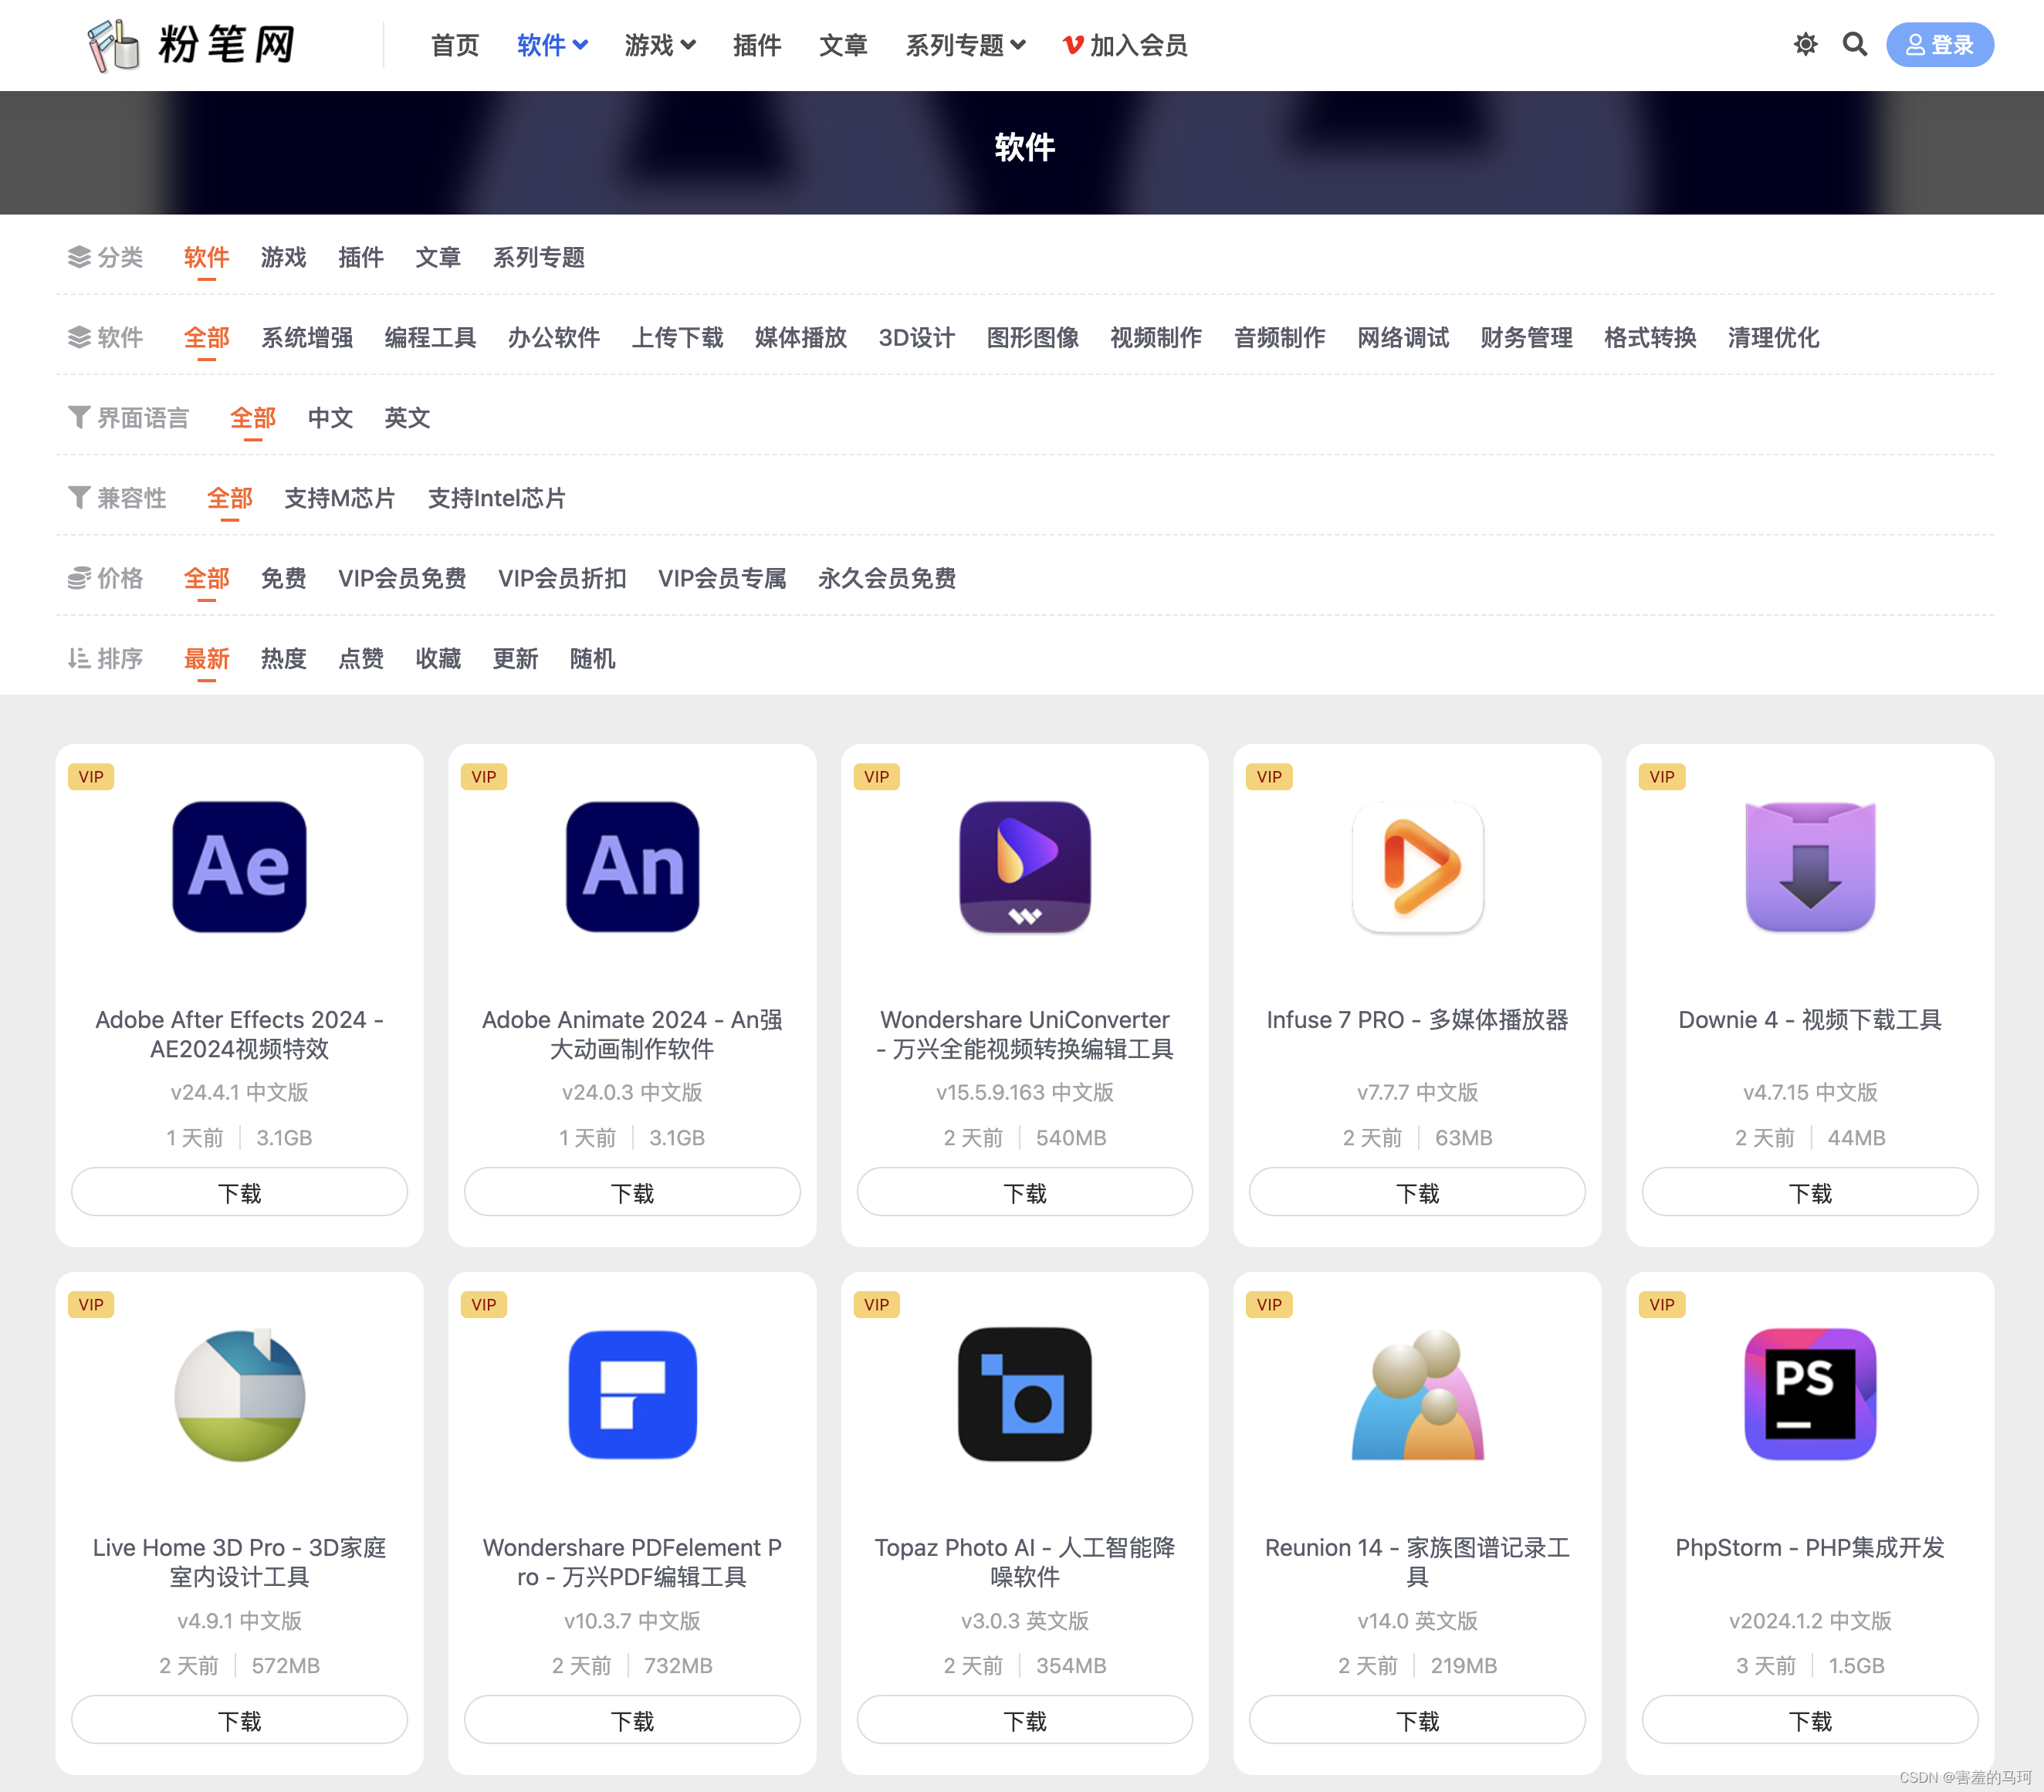
Task: Filter software by 编程工具
Action: pyautogui.click(x=430, y=338)
